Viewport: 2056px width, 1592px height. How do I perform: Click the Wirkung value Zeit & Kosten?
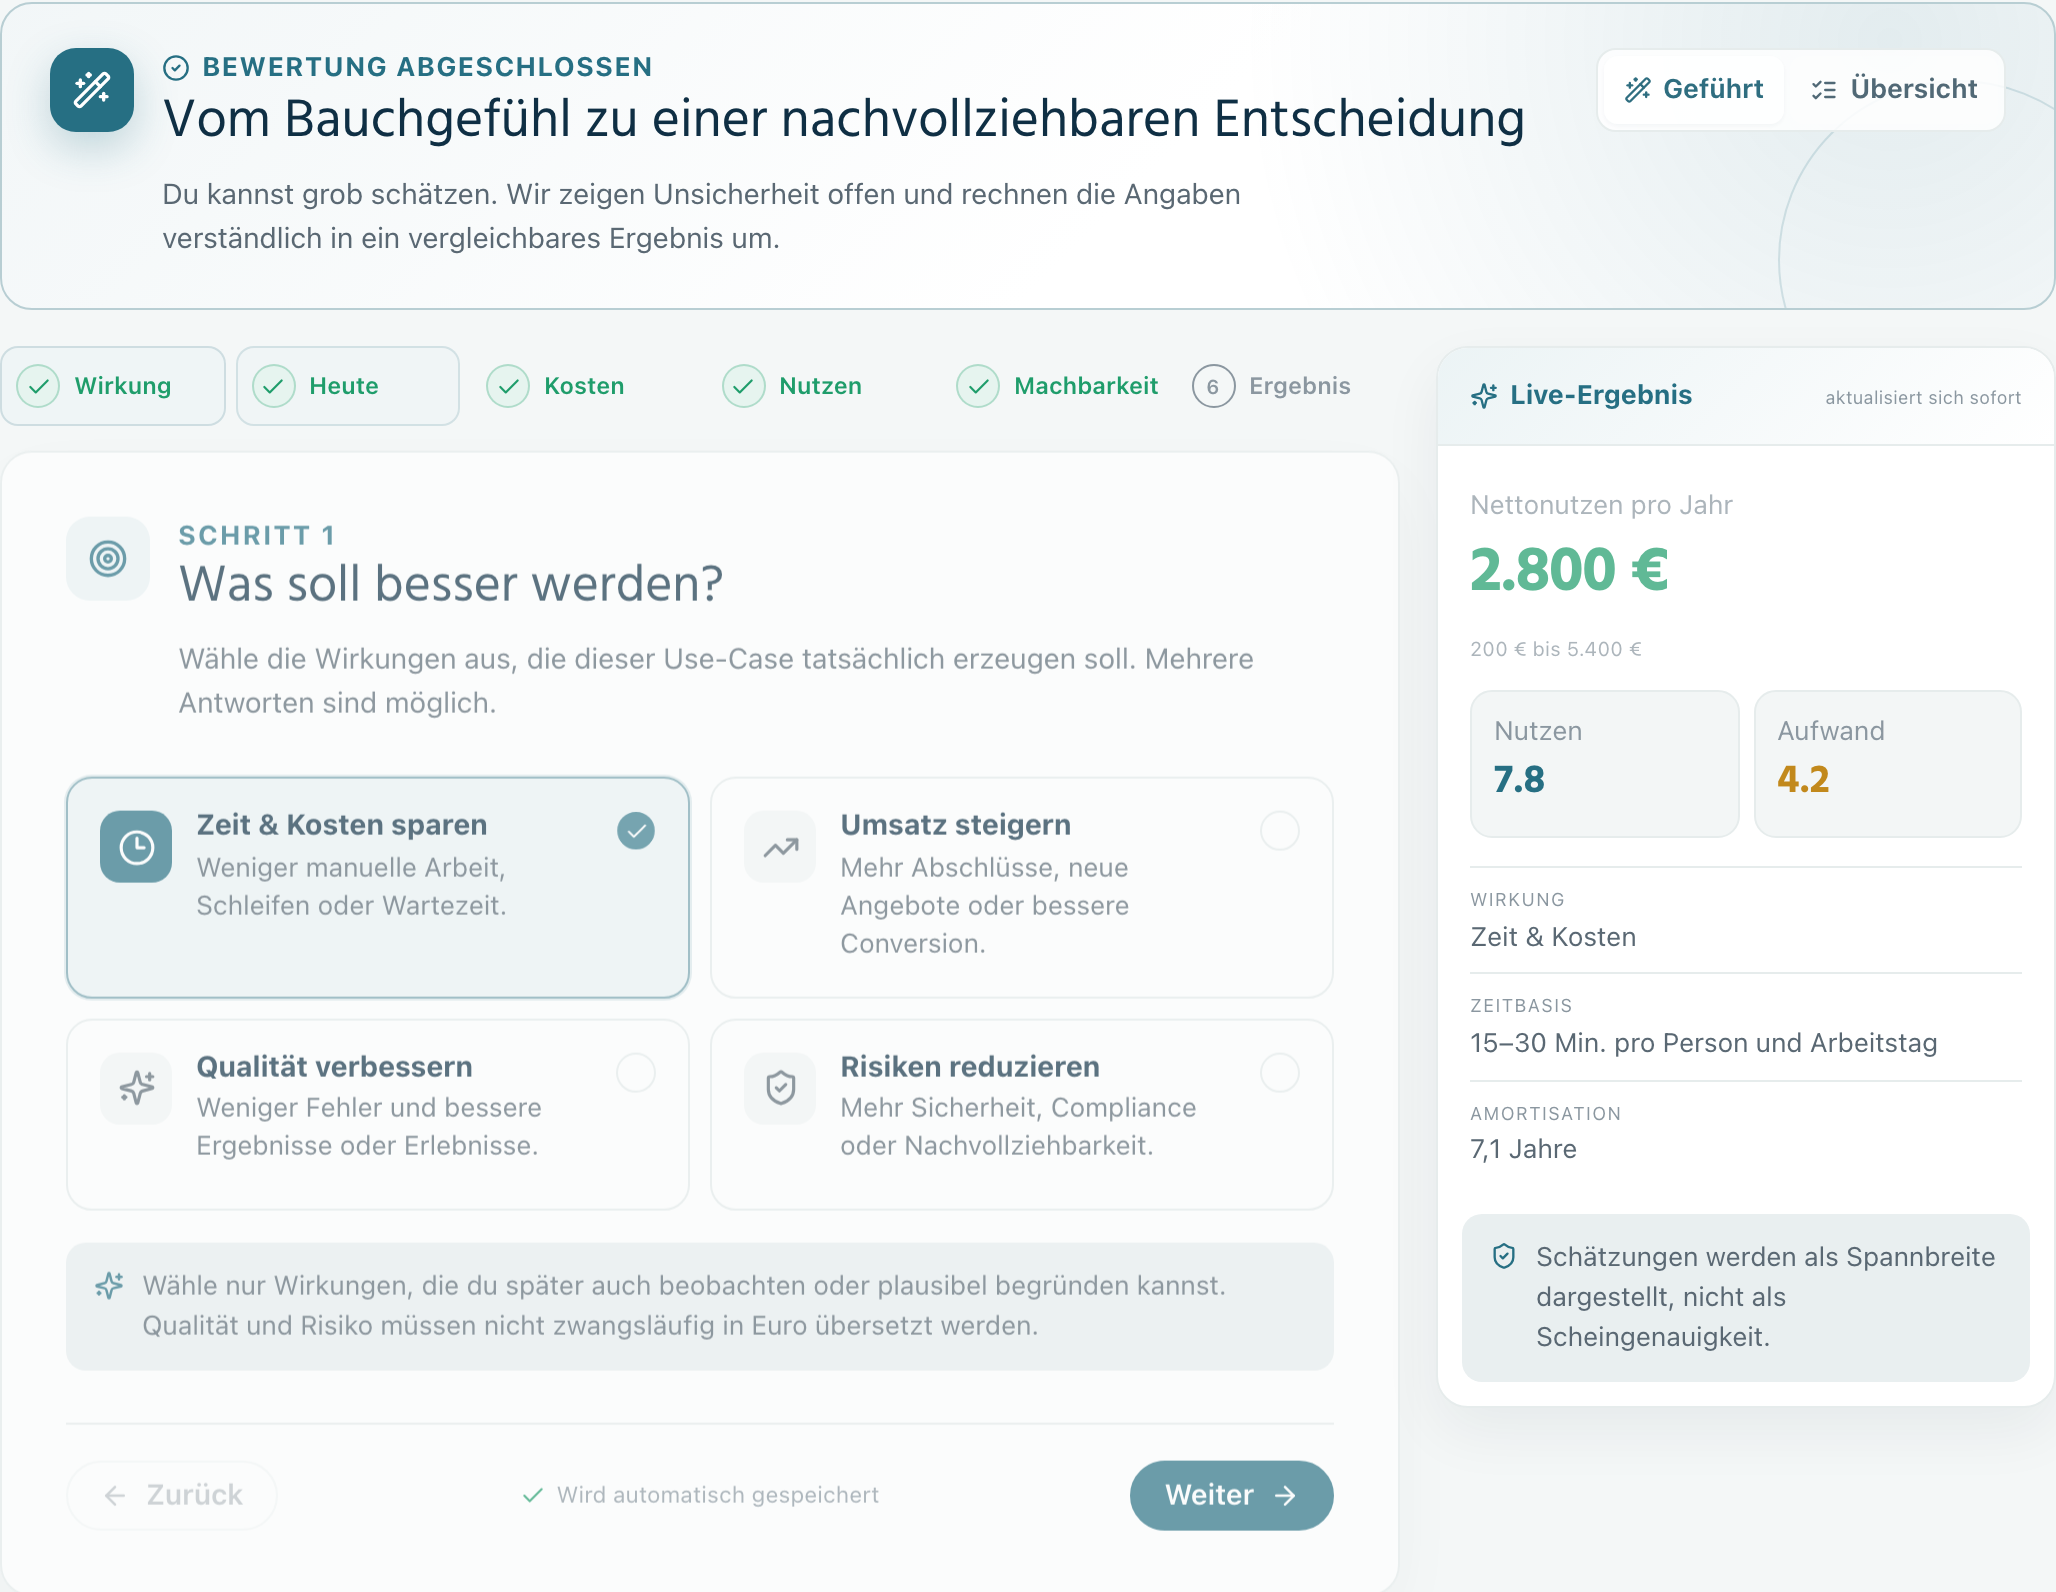coord(1553,937)
